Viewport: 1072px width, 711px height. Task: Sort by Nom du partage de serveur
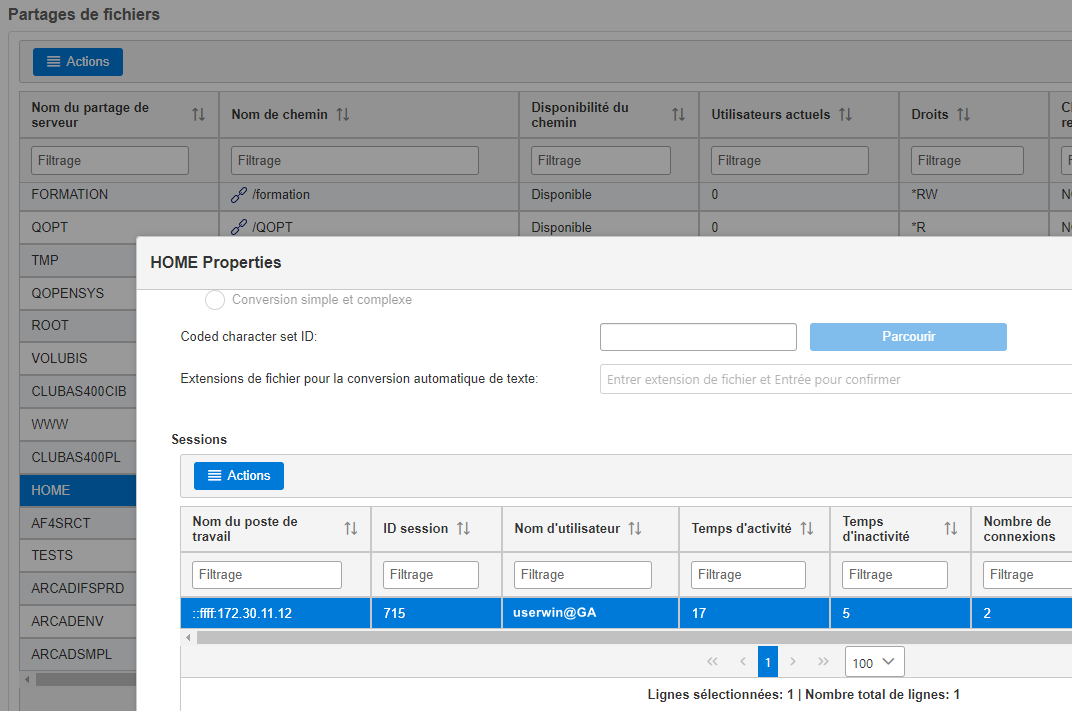198,115
